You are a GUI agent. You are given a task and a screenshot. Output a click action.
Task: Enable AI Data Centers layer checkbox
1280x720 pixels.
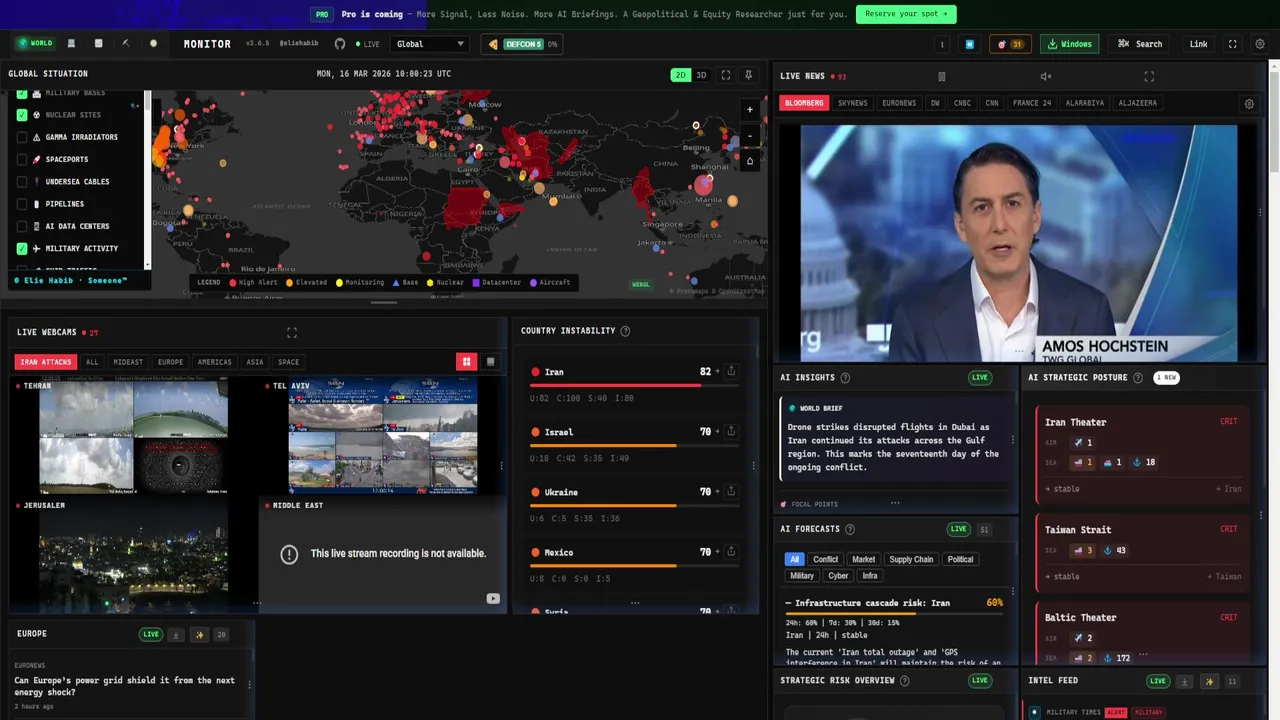click(22, 226)
